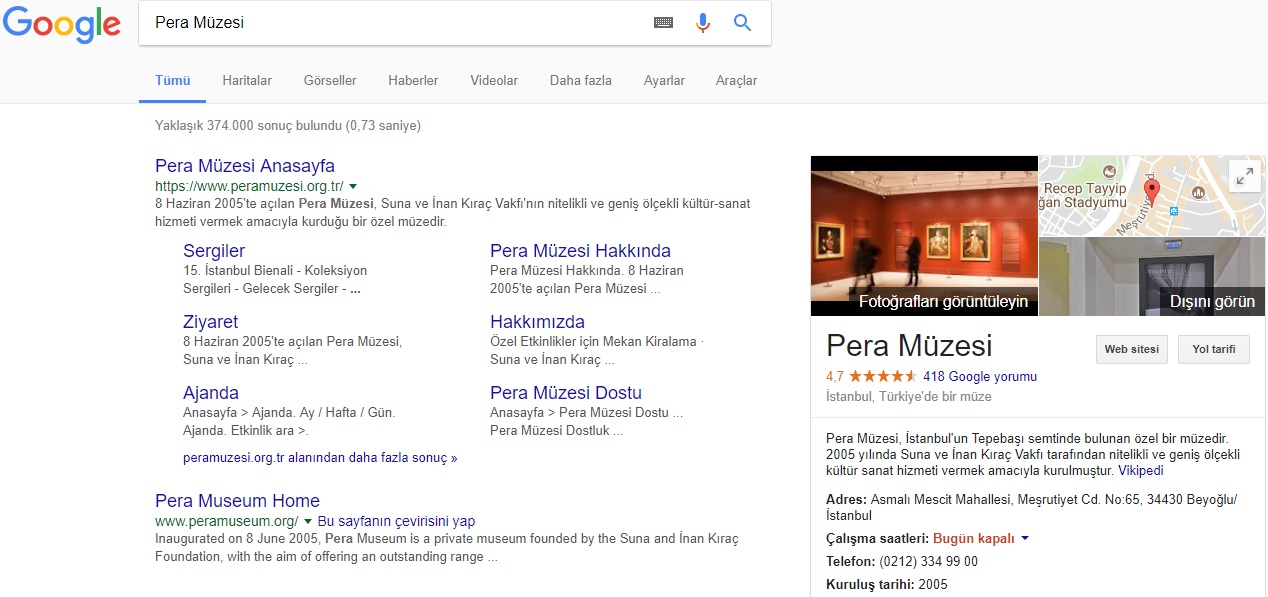The image size is (1268, 597).
Task: Click the https://www.peramuzesi.org.tr/ green URL
Action: (x=249, y=186)
